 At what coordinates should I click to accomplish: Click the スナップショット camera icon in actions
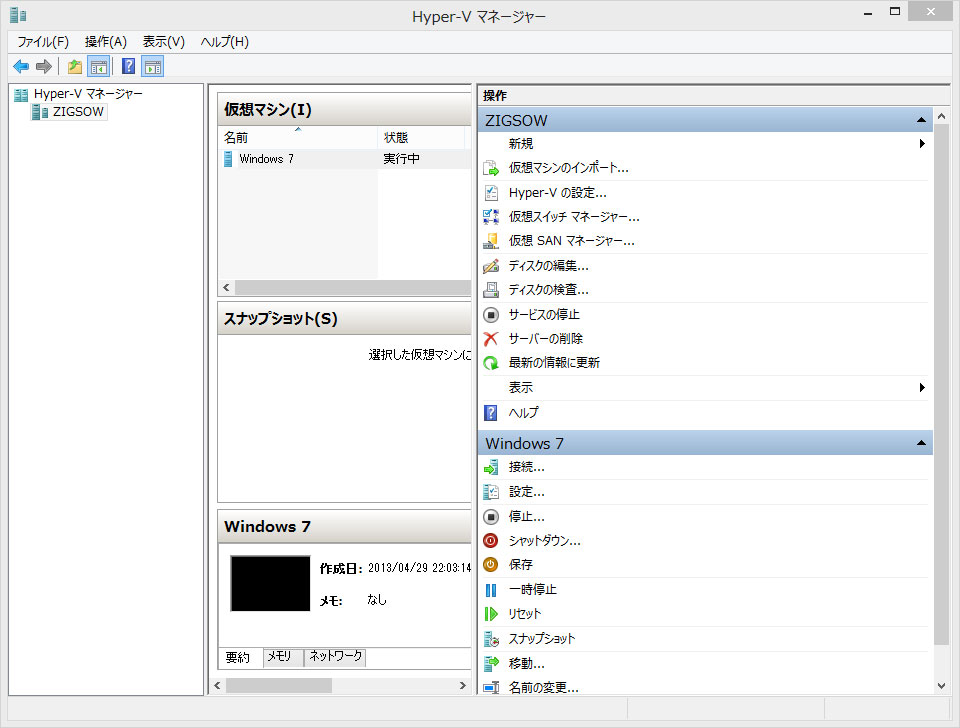491,639
